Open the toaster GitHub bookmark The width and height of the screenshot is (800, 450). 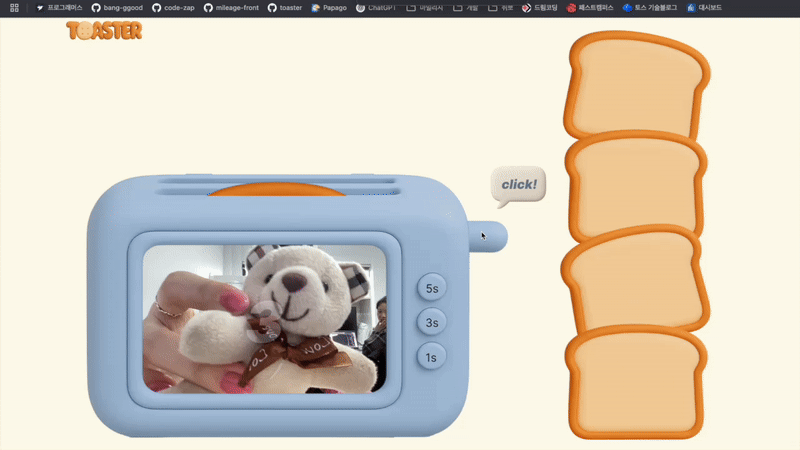[285, 8]
